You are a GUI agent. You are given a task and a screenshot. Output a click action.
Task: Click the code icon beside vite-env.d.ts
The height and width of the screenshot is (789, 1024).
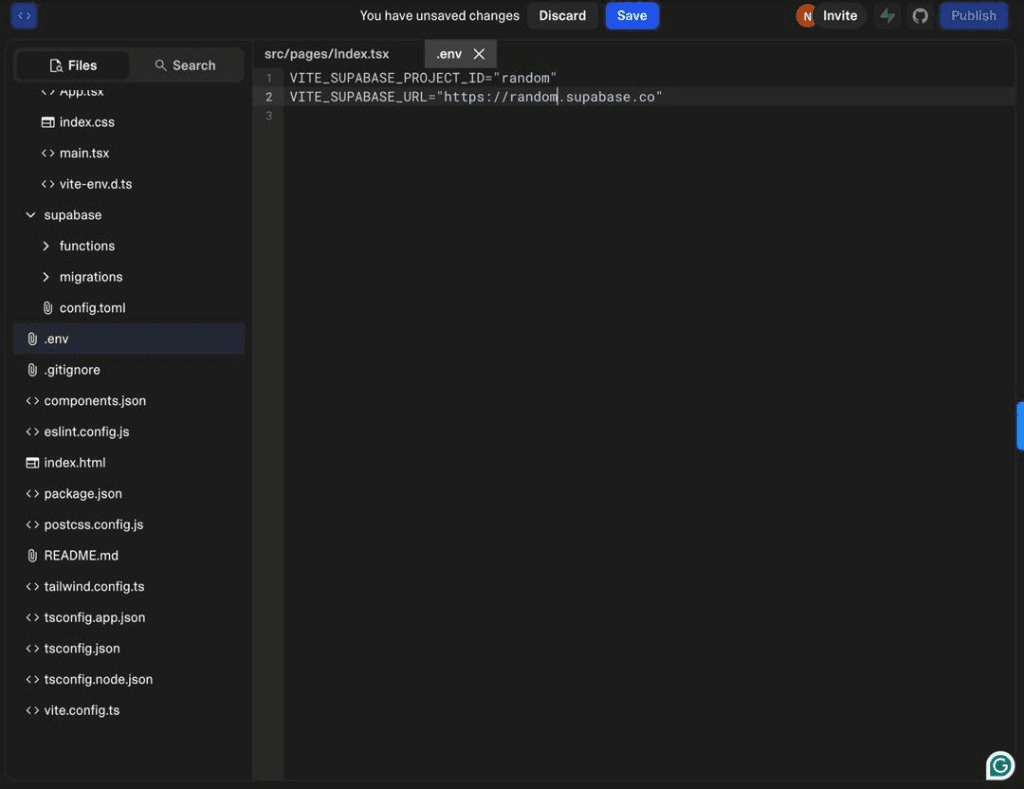click(x=48, y=184)
